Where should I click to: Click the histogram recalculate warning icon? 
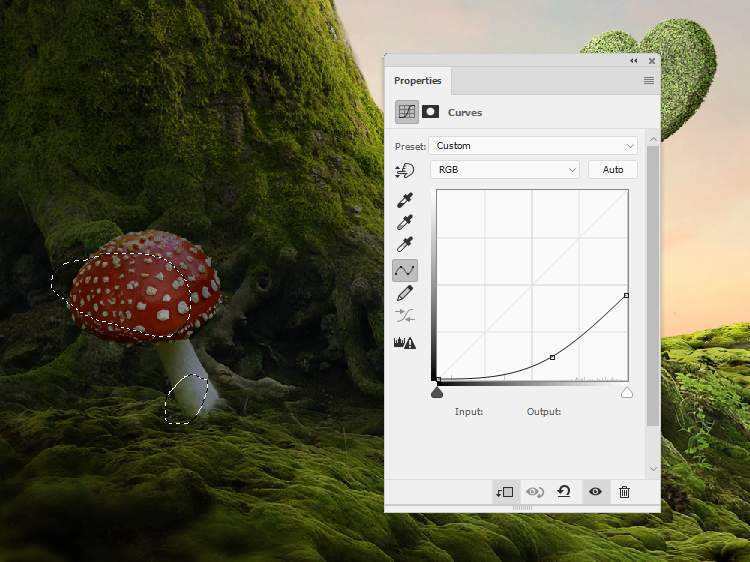tap(405, 342)
